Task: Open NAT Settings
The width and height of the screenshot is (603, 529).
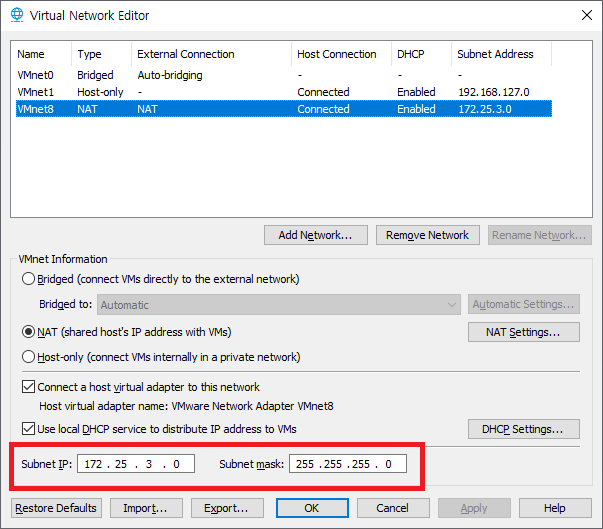Action: (x=524, y=332)
